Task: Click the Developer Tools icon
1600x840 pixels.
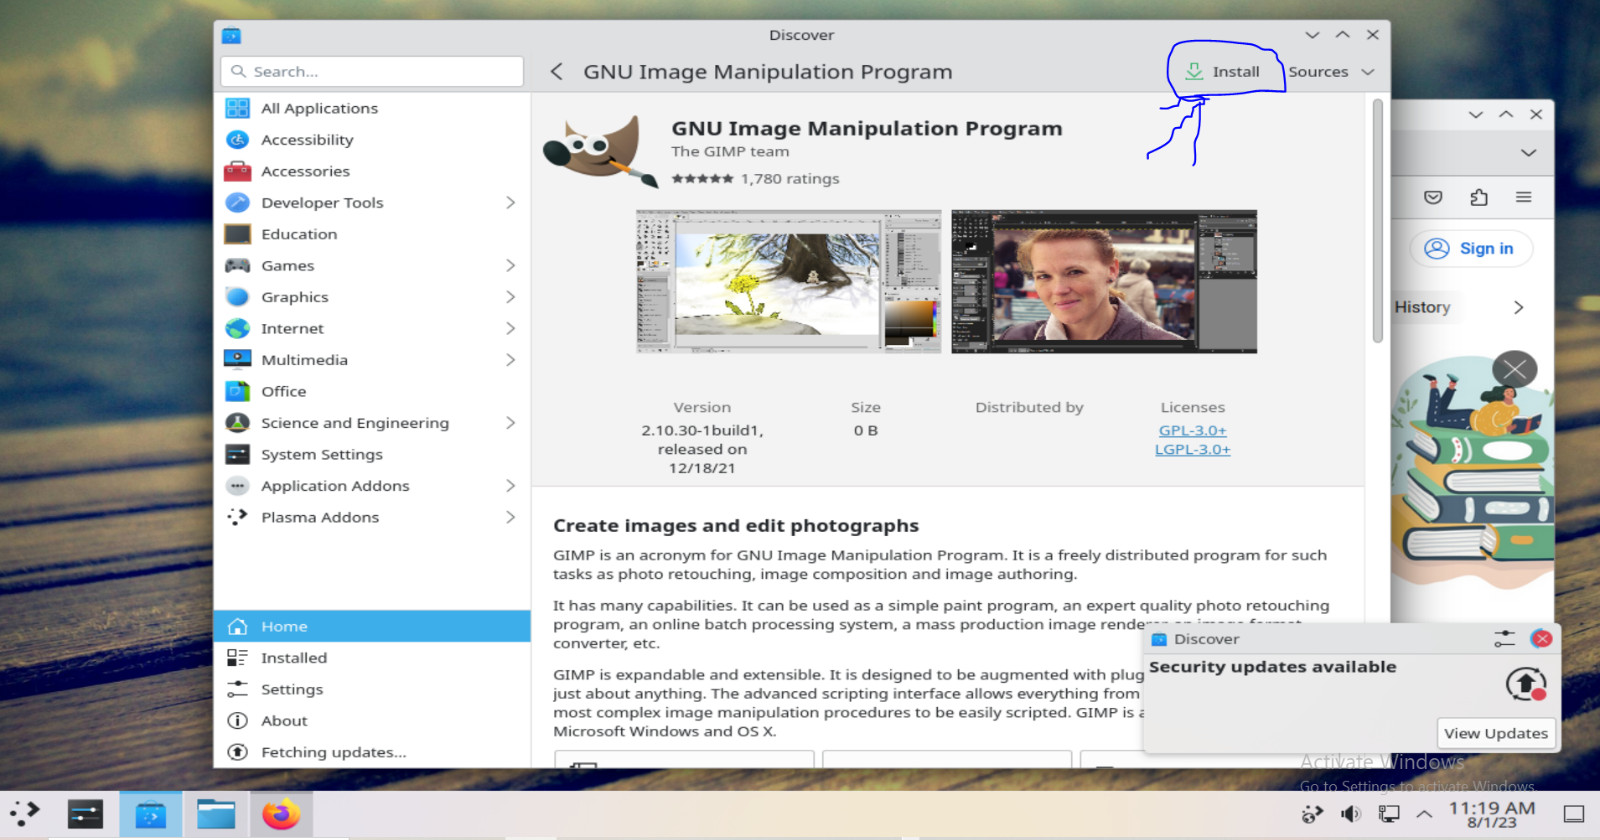Action: pos(237,203)
